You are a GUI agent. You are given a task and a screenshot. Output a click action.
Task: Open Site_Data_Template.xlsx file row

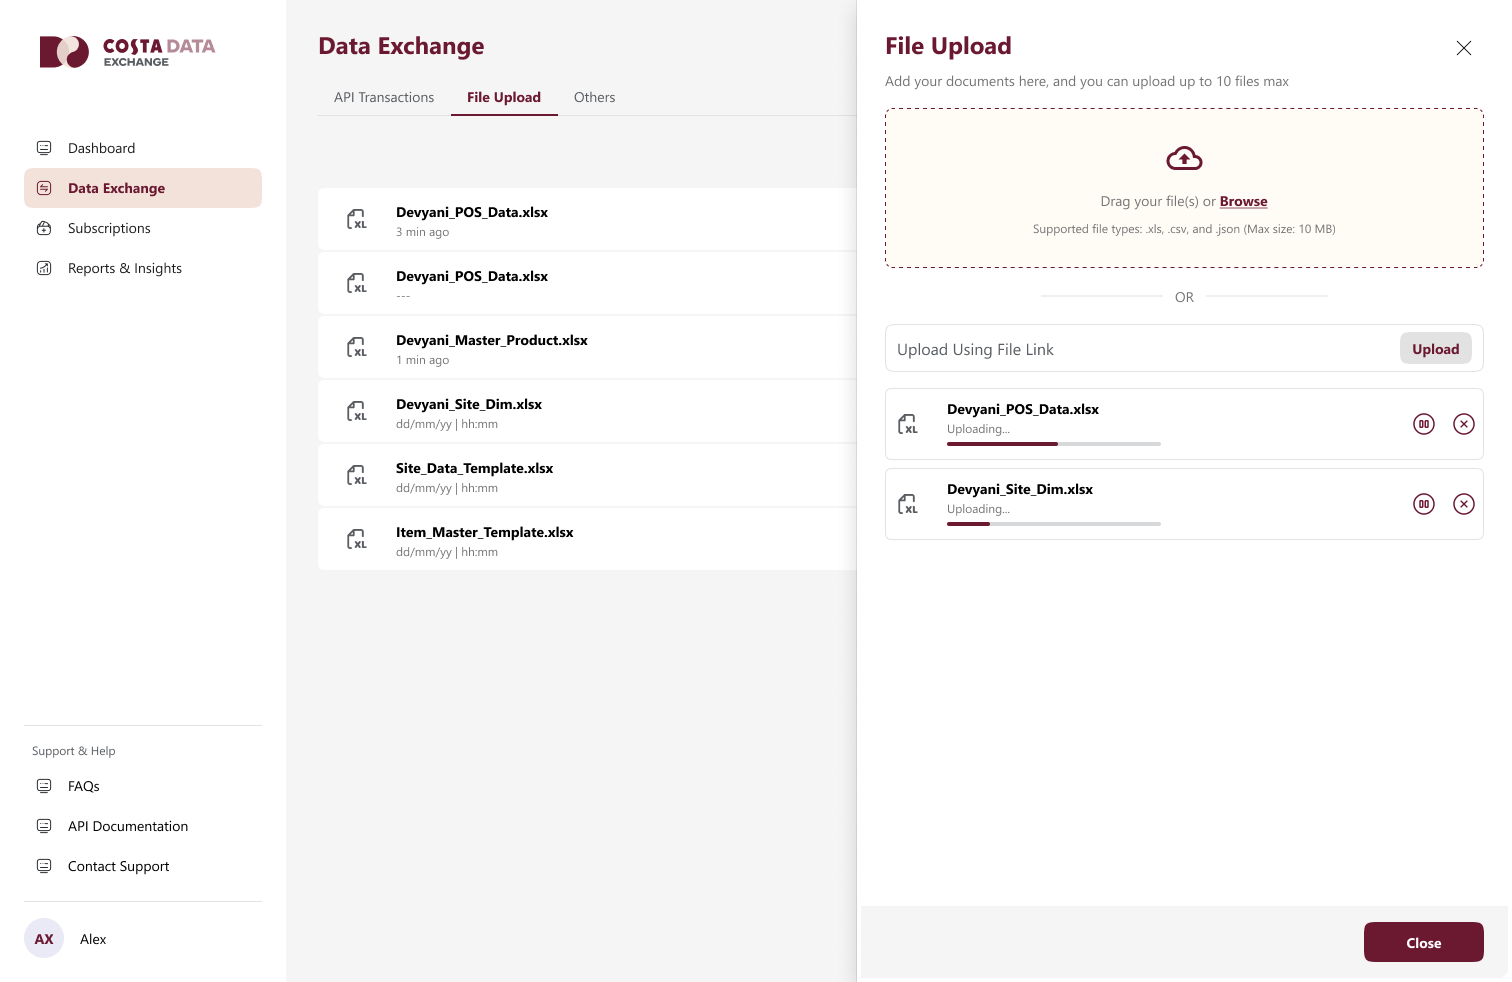point(587,475)
